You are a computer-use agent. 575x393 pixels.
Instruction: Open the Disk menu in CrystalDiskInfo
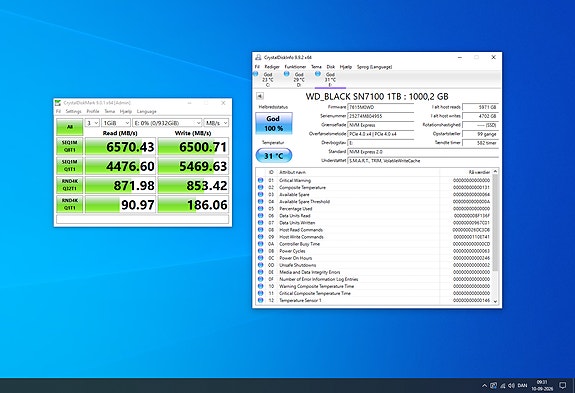331,67
